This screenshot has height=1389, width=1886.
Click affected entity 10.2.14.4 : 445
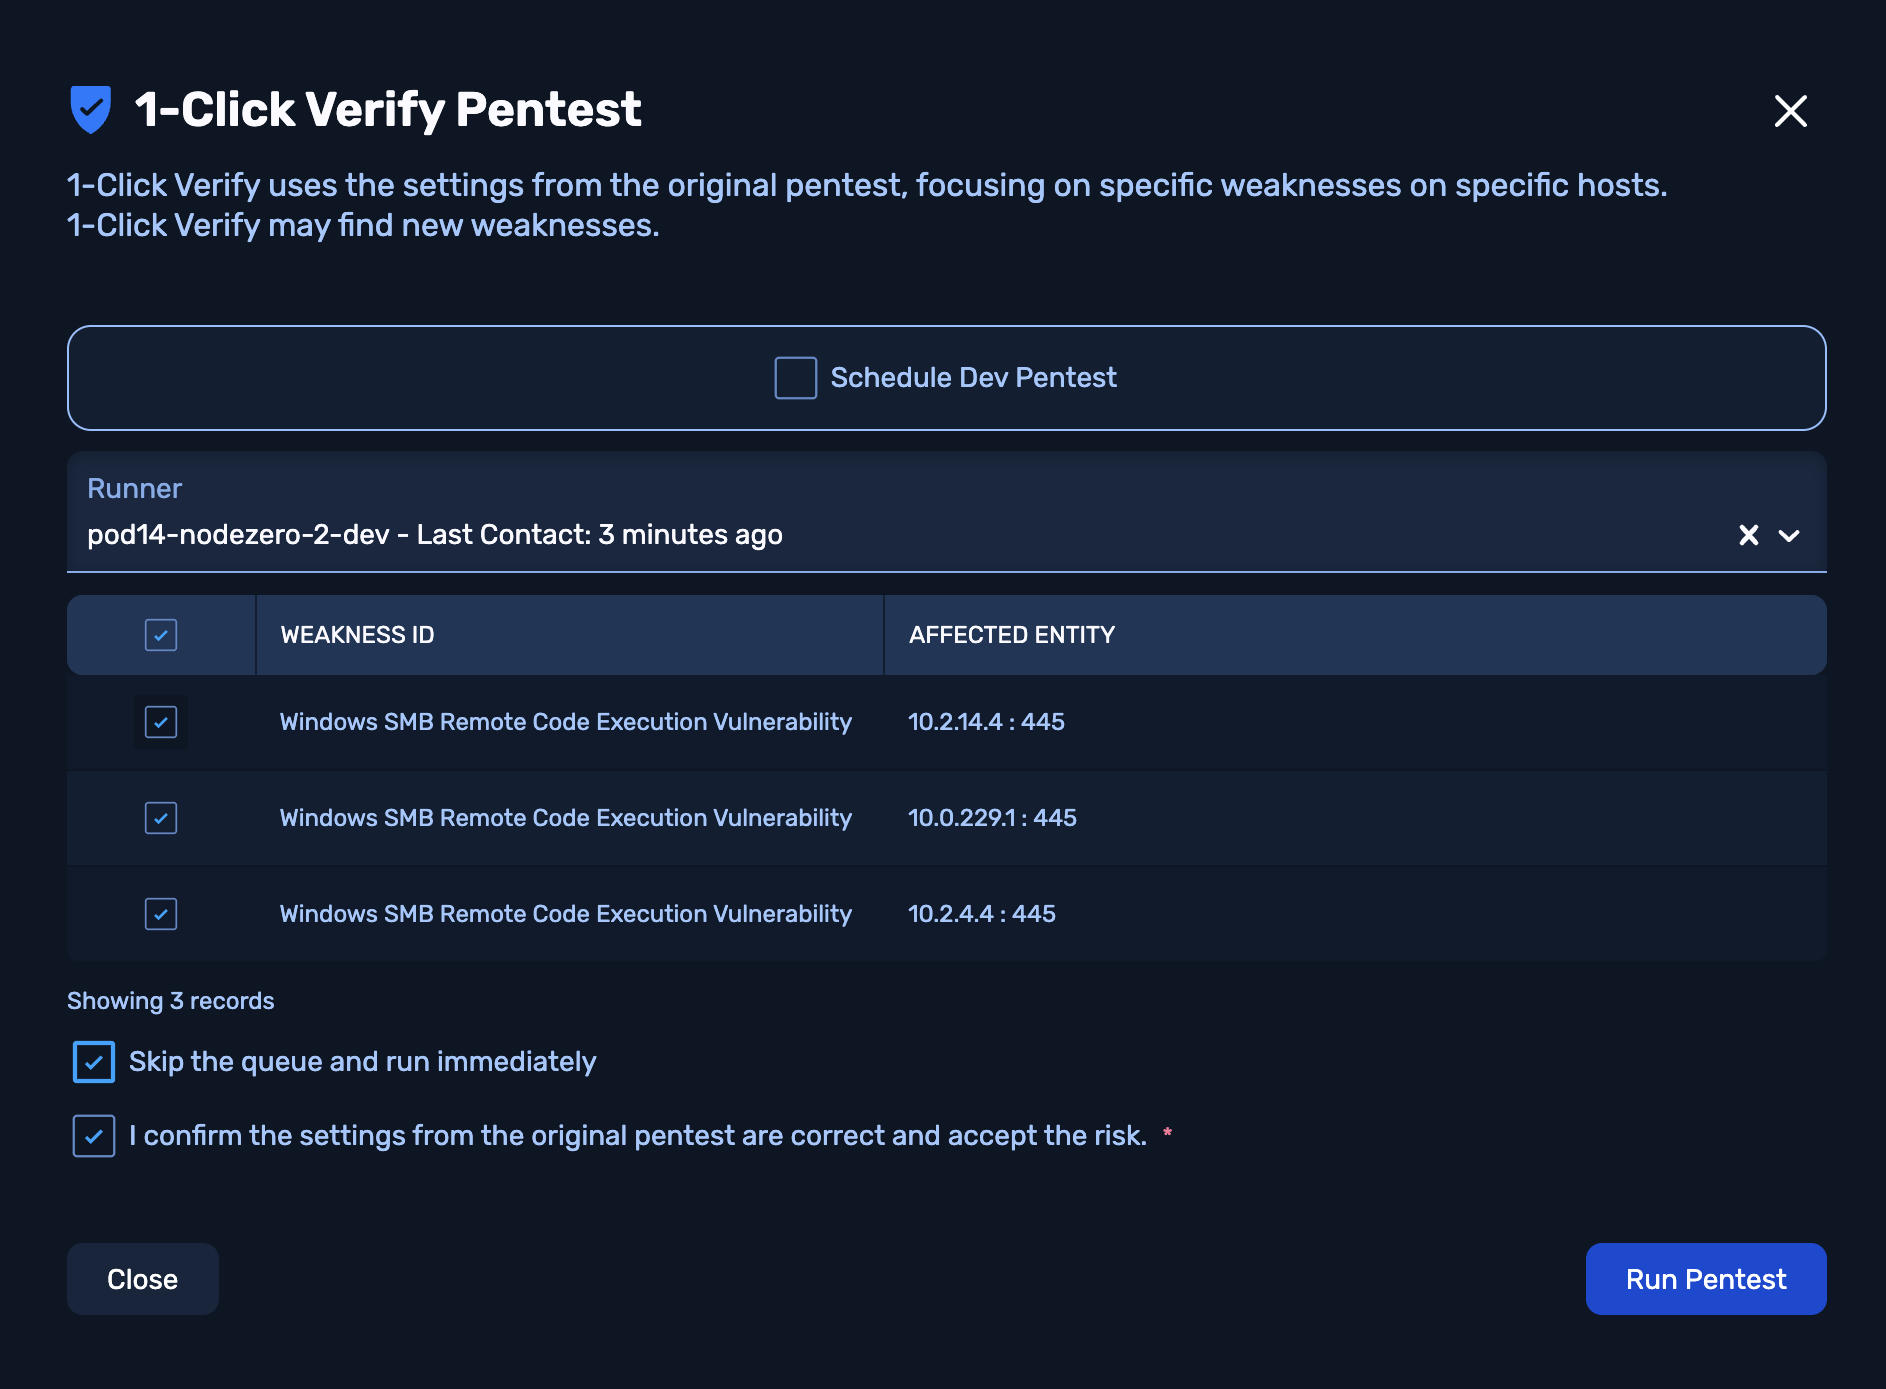986,722
